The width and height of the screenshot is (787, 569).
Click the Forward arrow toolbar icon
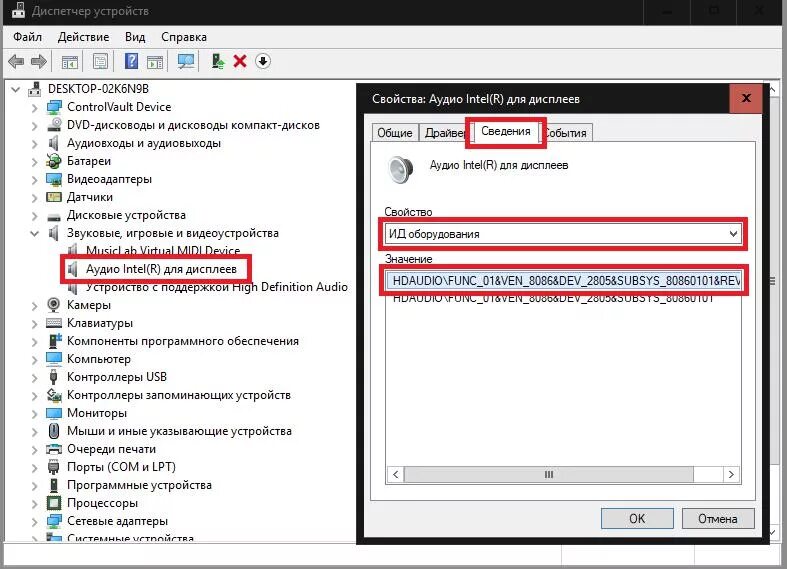pos(39,62)
